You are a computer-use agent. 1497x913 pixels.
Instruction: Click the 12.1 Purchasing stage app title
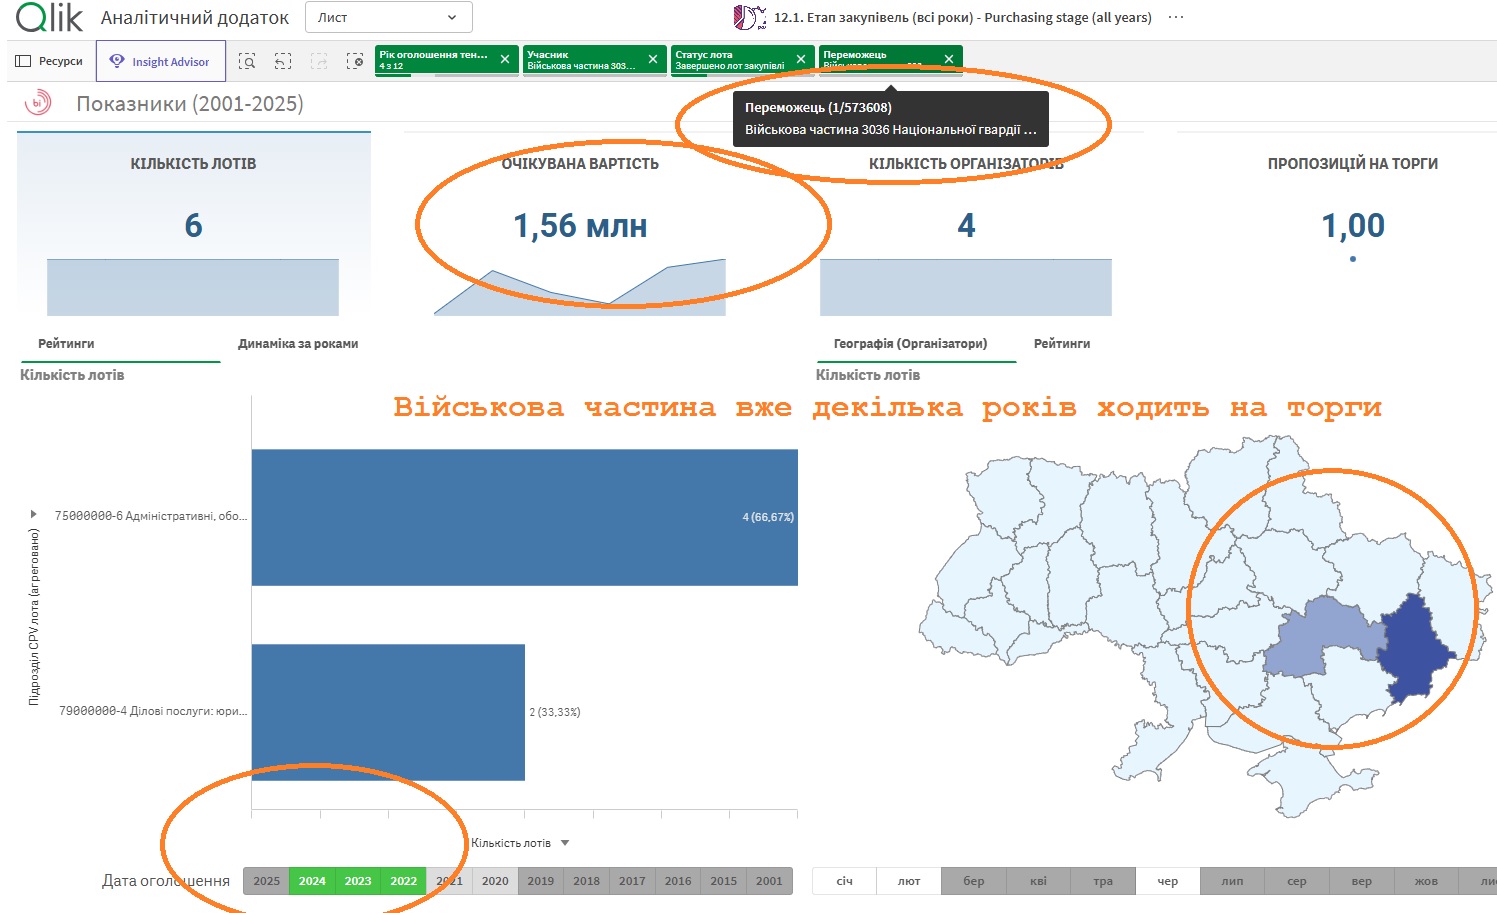pyautogui.click(x=963, y=17)
